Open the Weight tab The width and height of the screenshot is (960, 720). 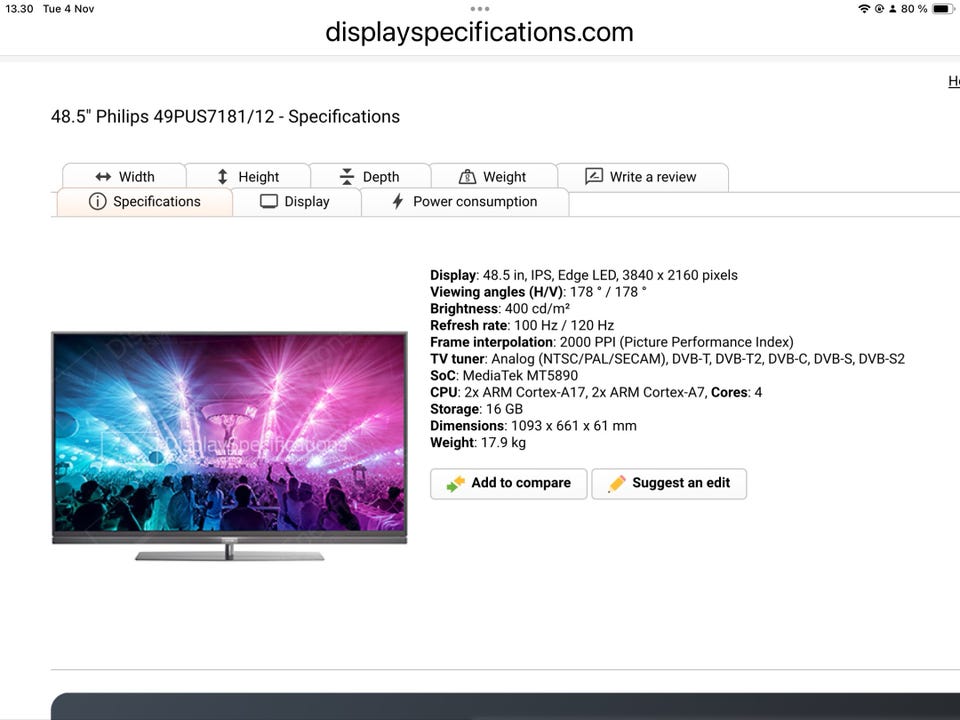493,176
